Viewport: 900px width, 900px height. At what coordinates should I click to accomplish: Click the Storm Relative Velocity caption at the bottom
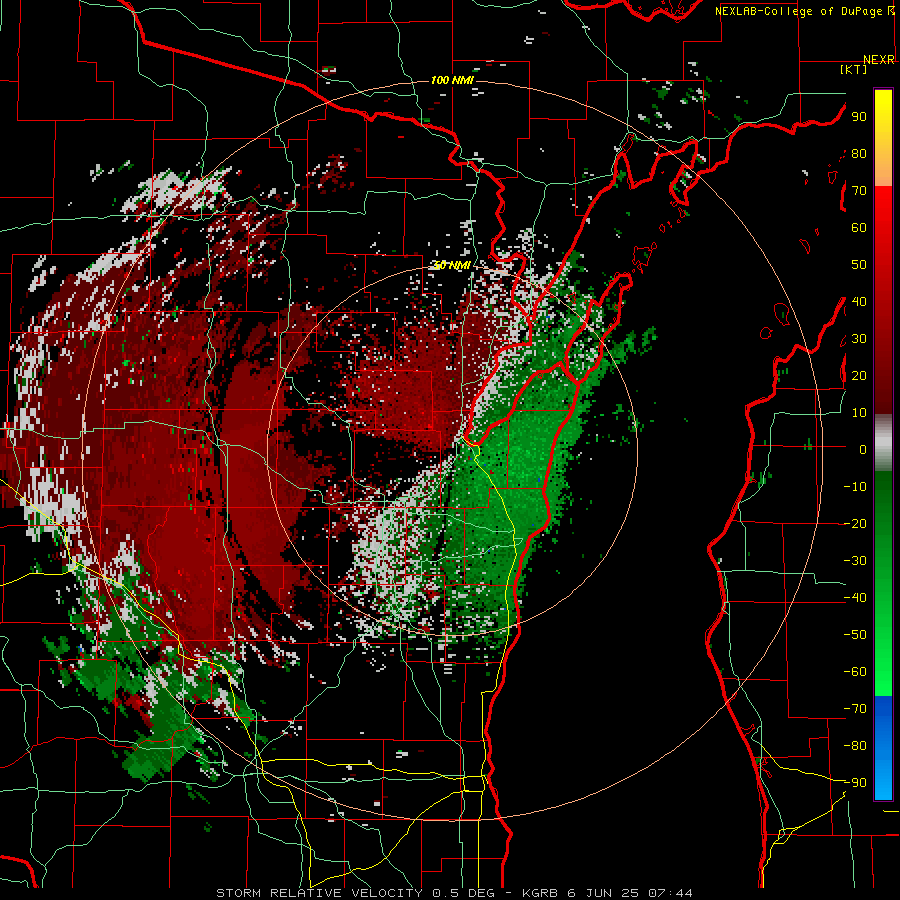point(454,893)
